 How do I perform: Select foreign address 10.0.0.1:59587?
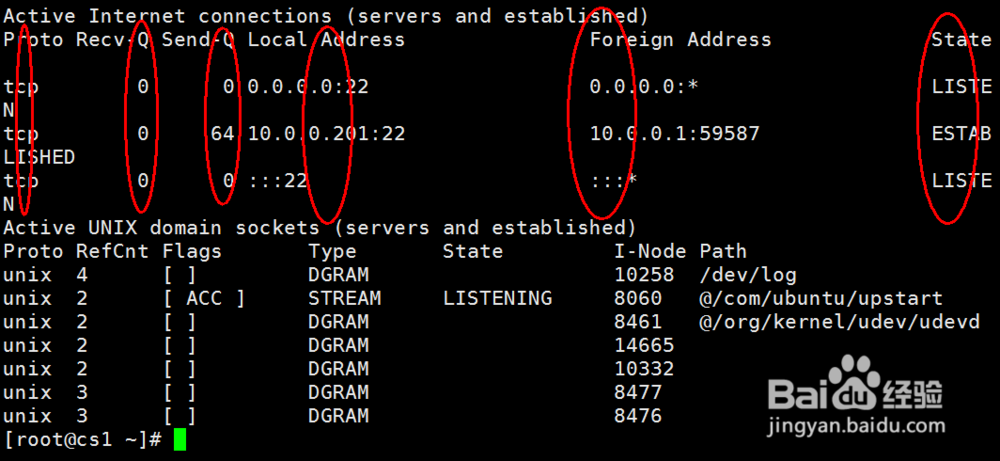[674, 134]
